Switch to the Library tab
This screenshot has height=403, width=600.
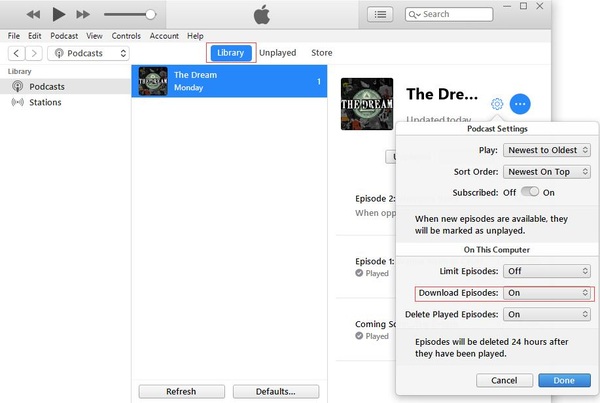tap(230, 53)
